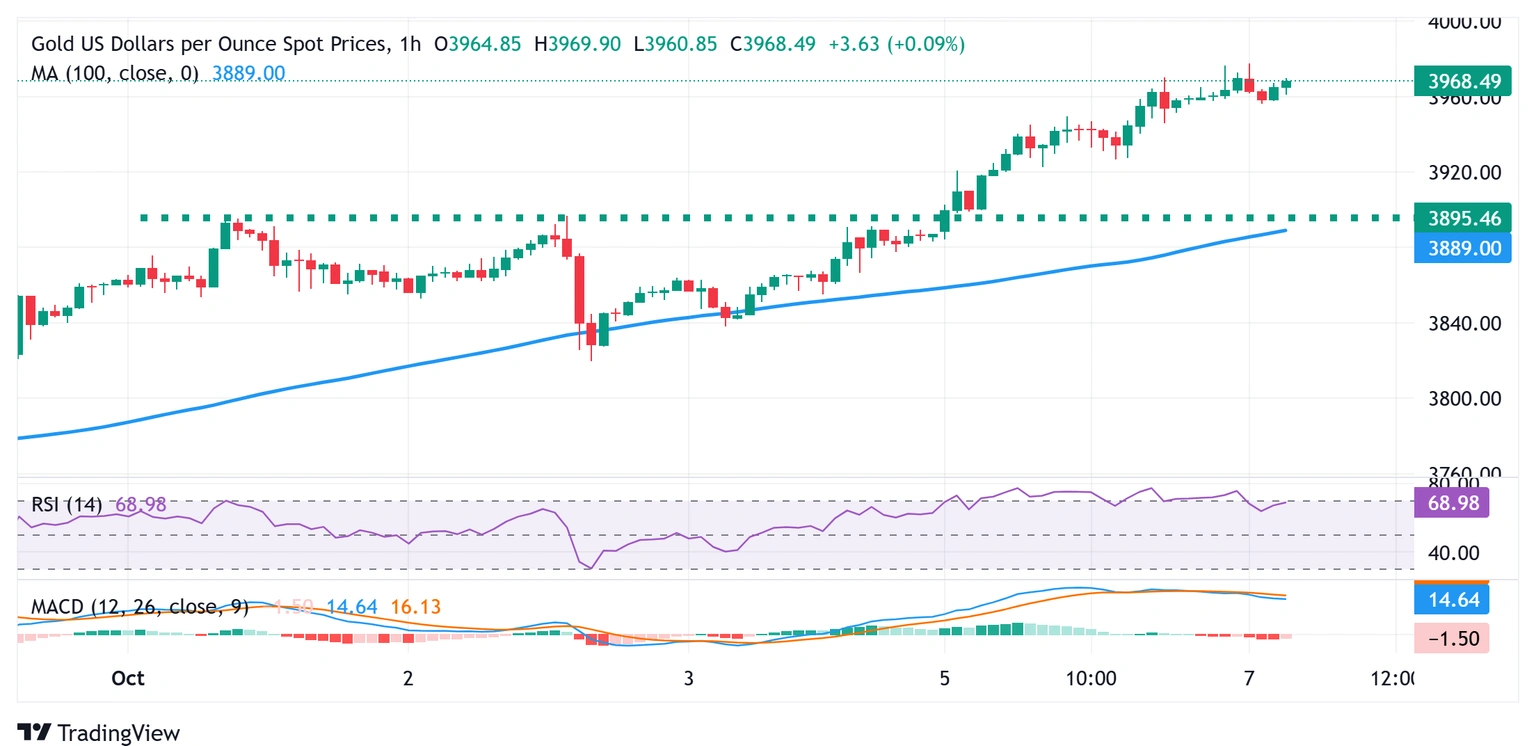Select the RSI (14) indicator label
The height and width of the screenshot is (746, 1536).
click(66, 505)
